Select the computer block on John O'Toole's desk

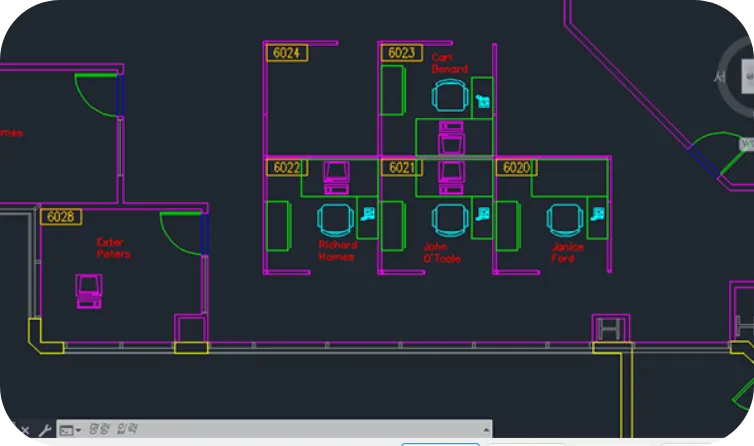tap(451, 178)
